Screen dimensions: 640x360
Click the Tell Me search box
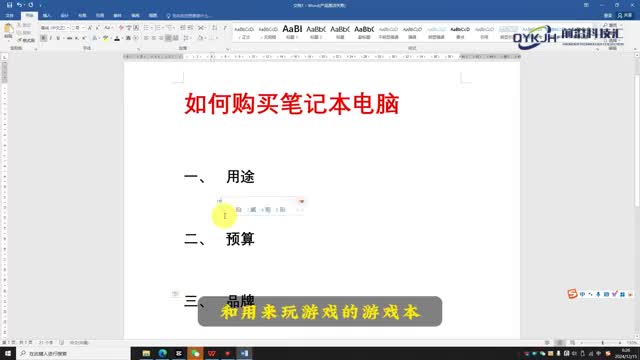190,16
